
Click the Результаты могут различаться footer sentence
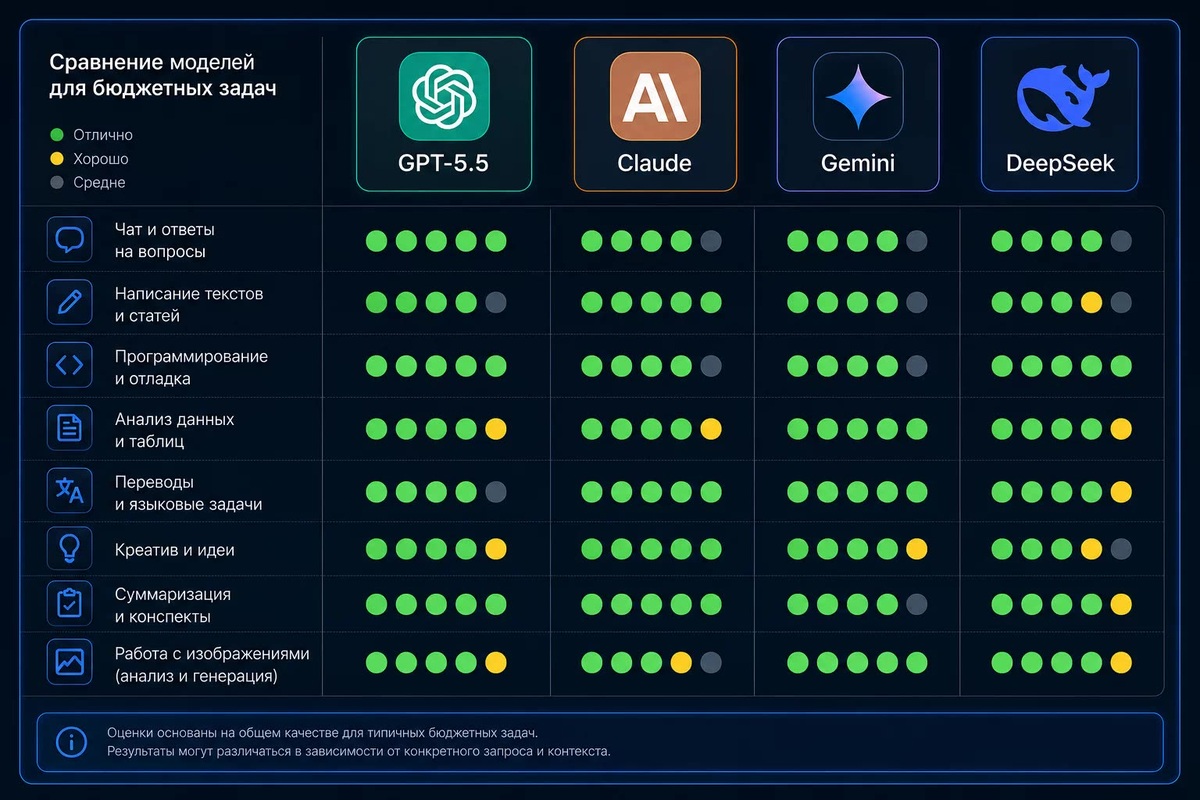359,750
